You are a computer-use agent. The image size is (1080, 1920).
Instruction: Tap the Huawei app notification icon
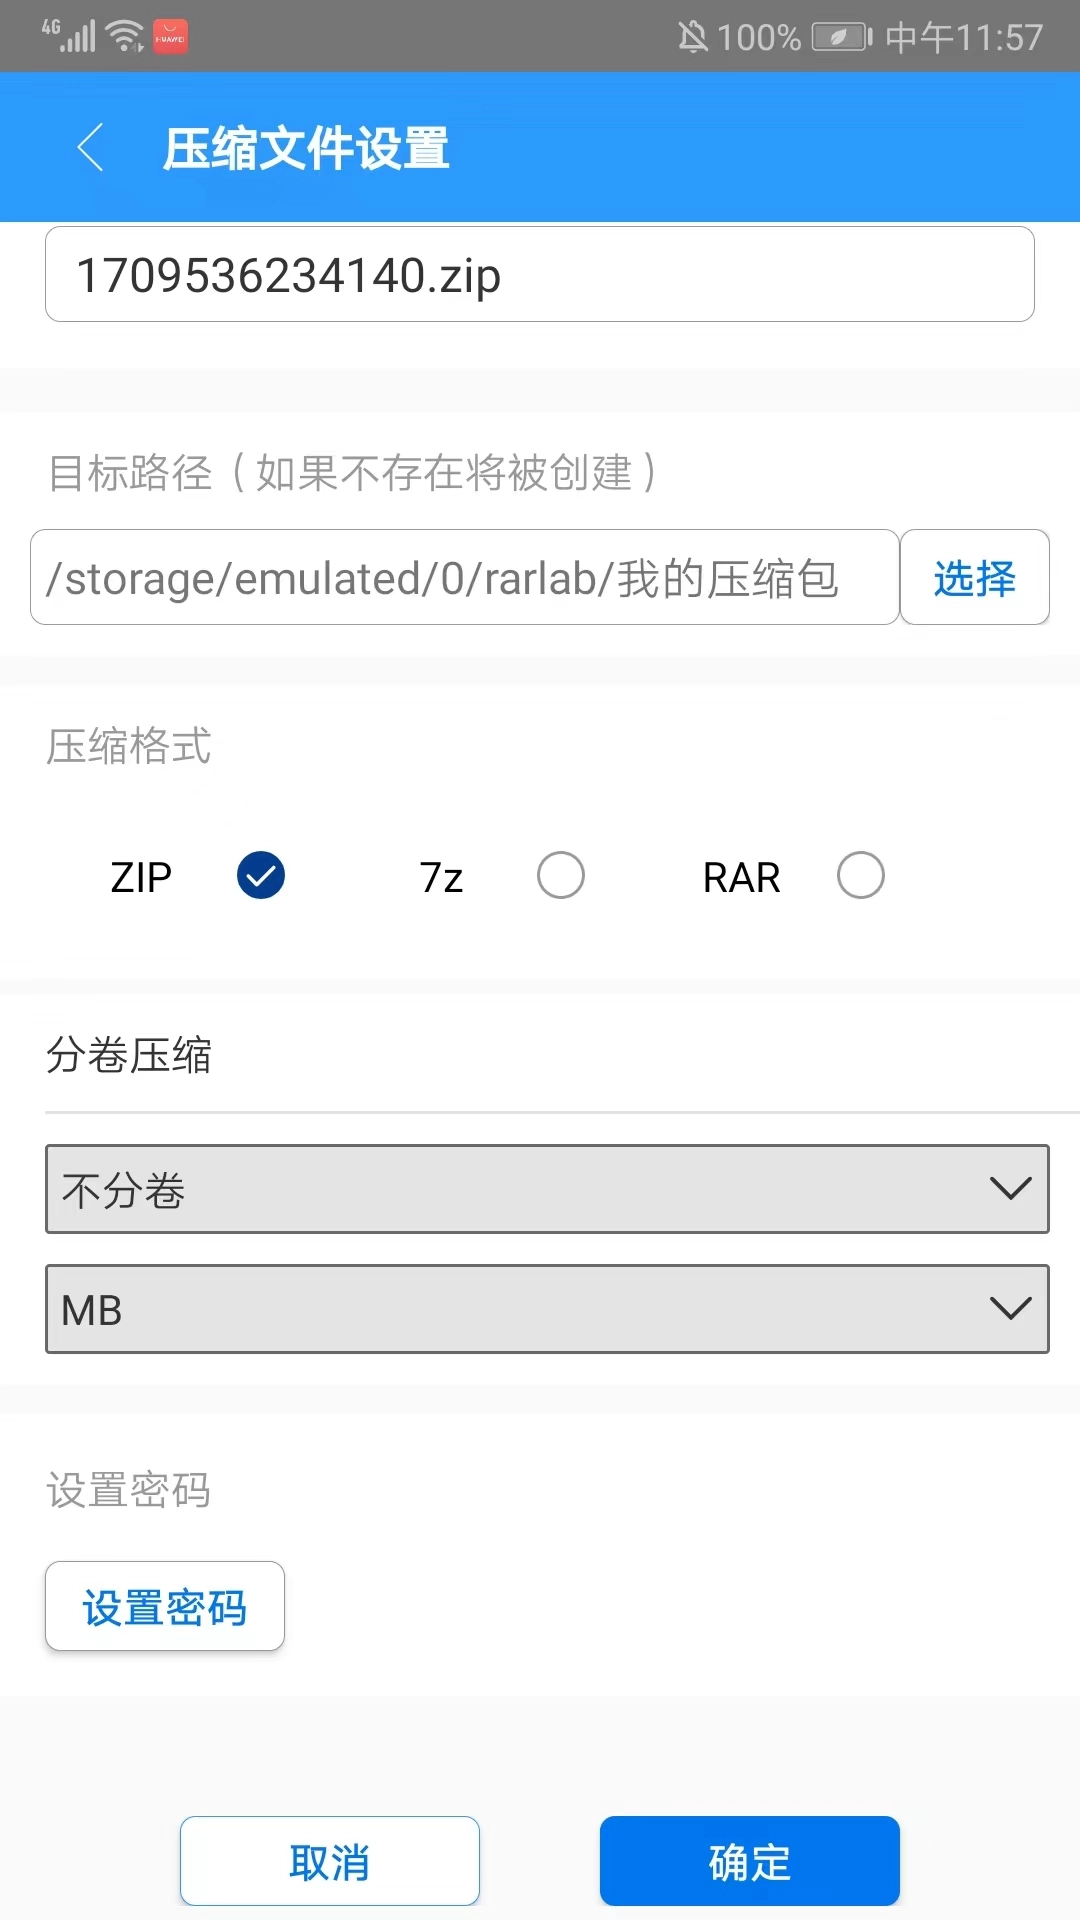coord(170,37)
